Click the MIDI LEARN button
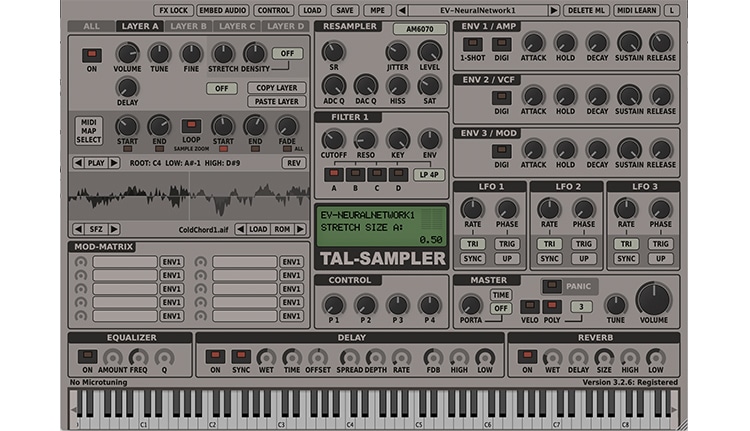Screen dimensions: 750x431 click(x=636, y=10)
